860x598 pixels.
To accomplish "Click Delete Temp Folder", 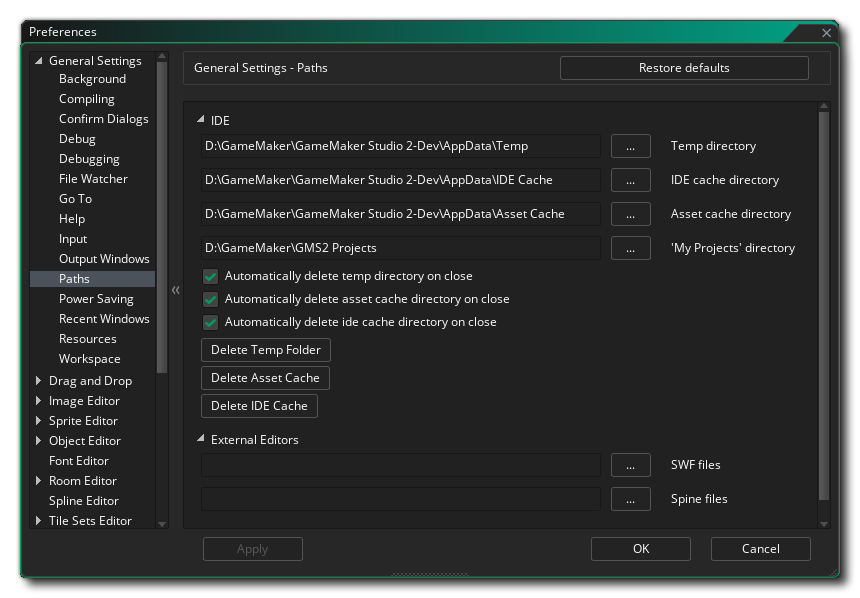I will (x=266, y=350).
